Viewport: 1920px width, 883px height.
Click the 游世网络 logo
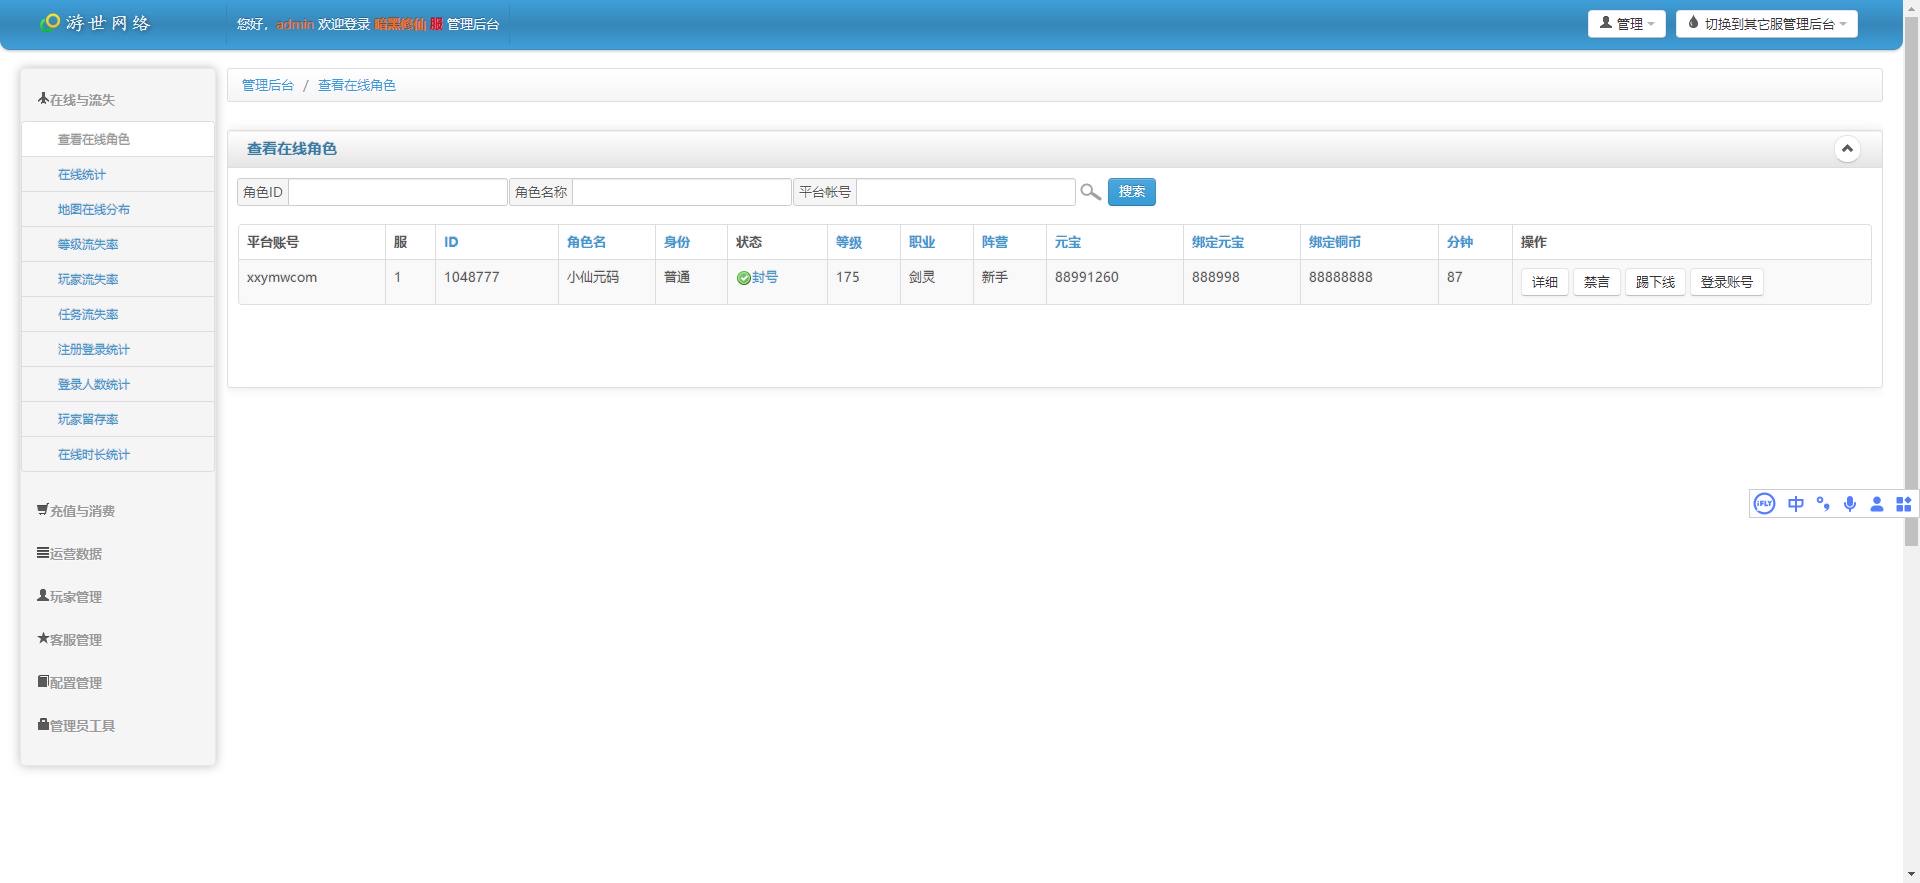[95, 22]
